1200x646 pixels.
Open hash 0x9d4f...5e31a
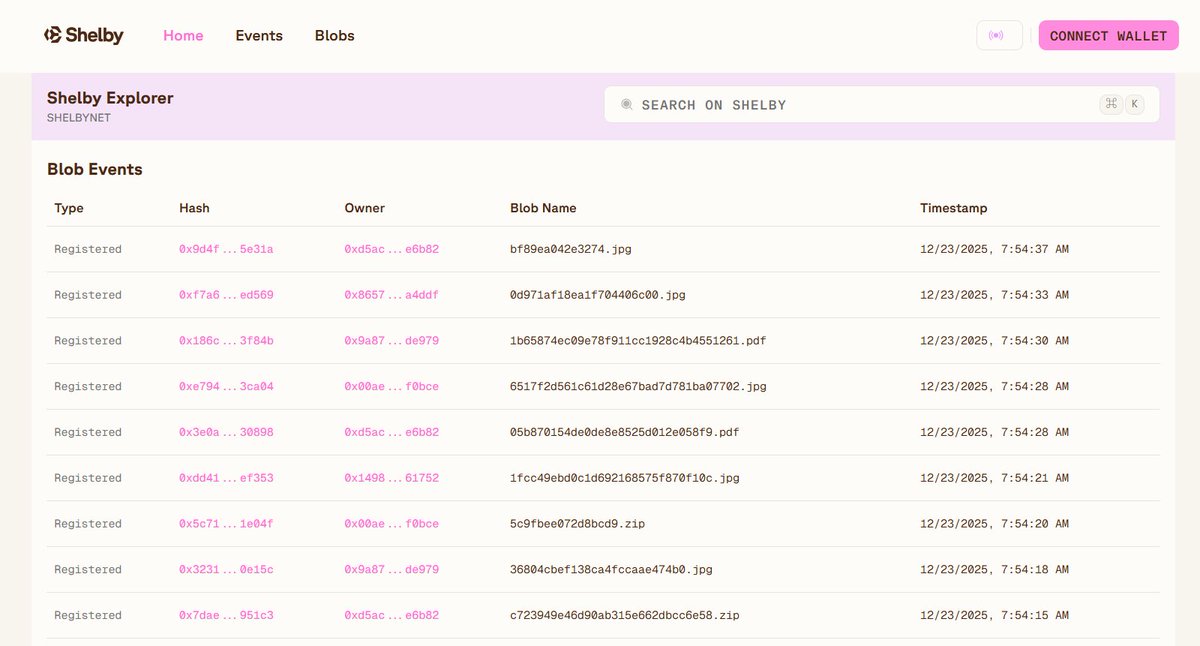coord(226,249)
